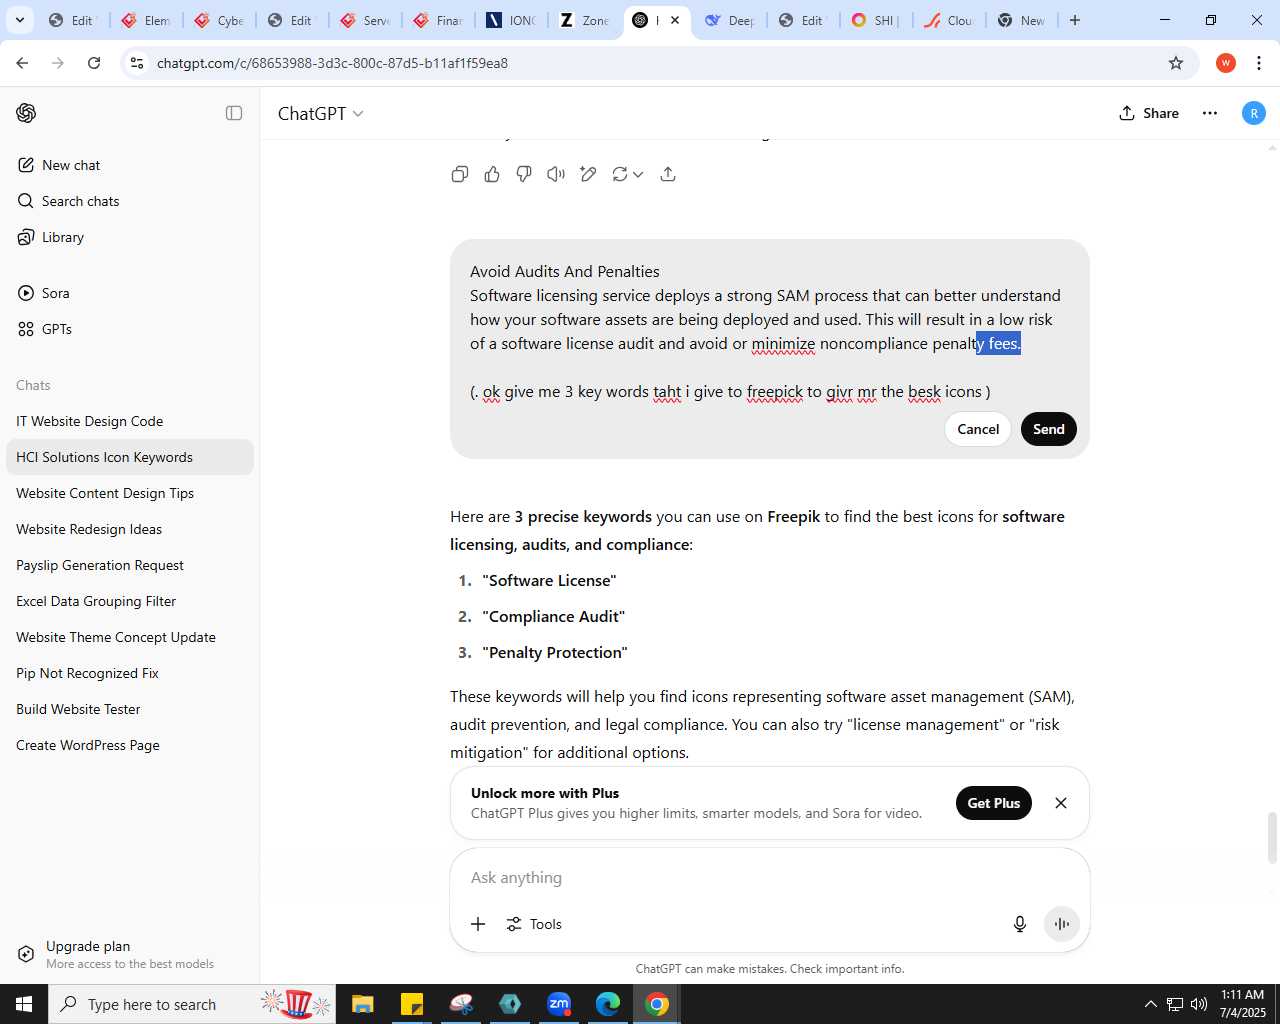Open a new browser tab

tap(1075, 20)
